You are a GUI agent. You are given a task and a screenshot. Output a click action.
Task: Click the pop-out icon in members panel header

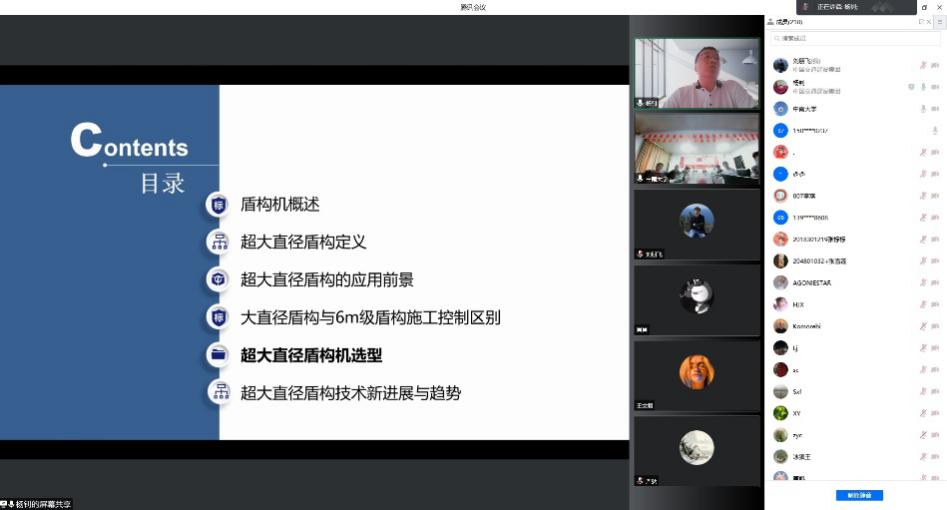(921, 21)
